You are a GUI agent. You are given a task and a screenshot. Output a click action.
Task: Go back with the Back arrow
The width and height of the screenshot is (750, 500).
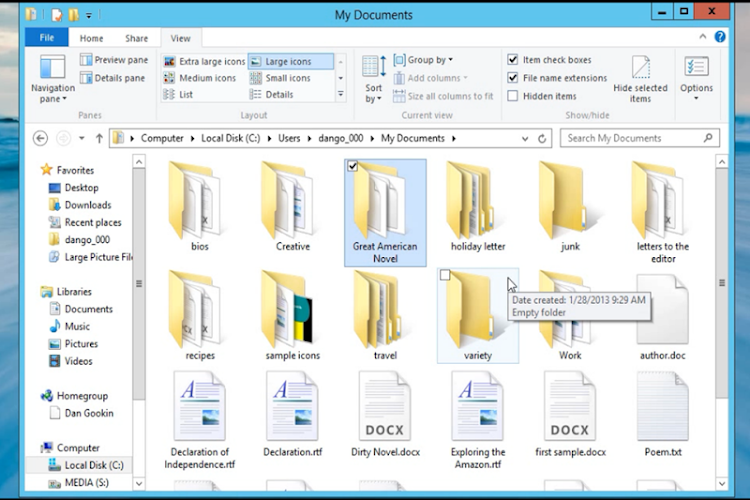pos(40,138)
